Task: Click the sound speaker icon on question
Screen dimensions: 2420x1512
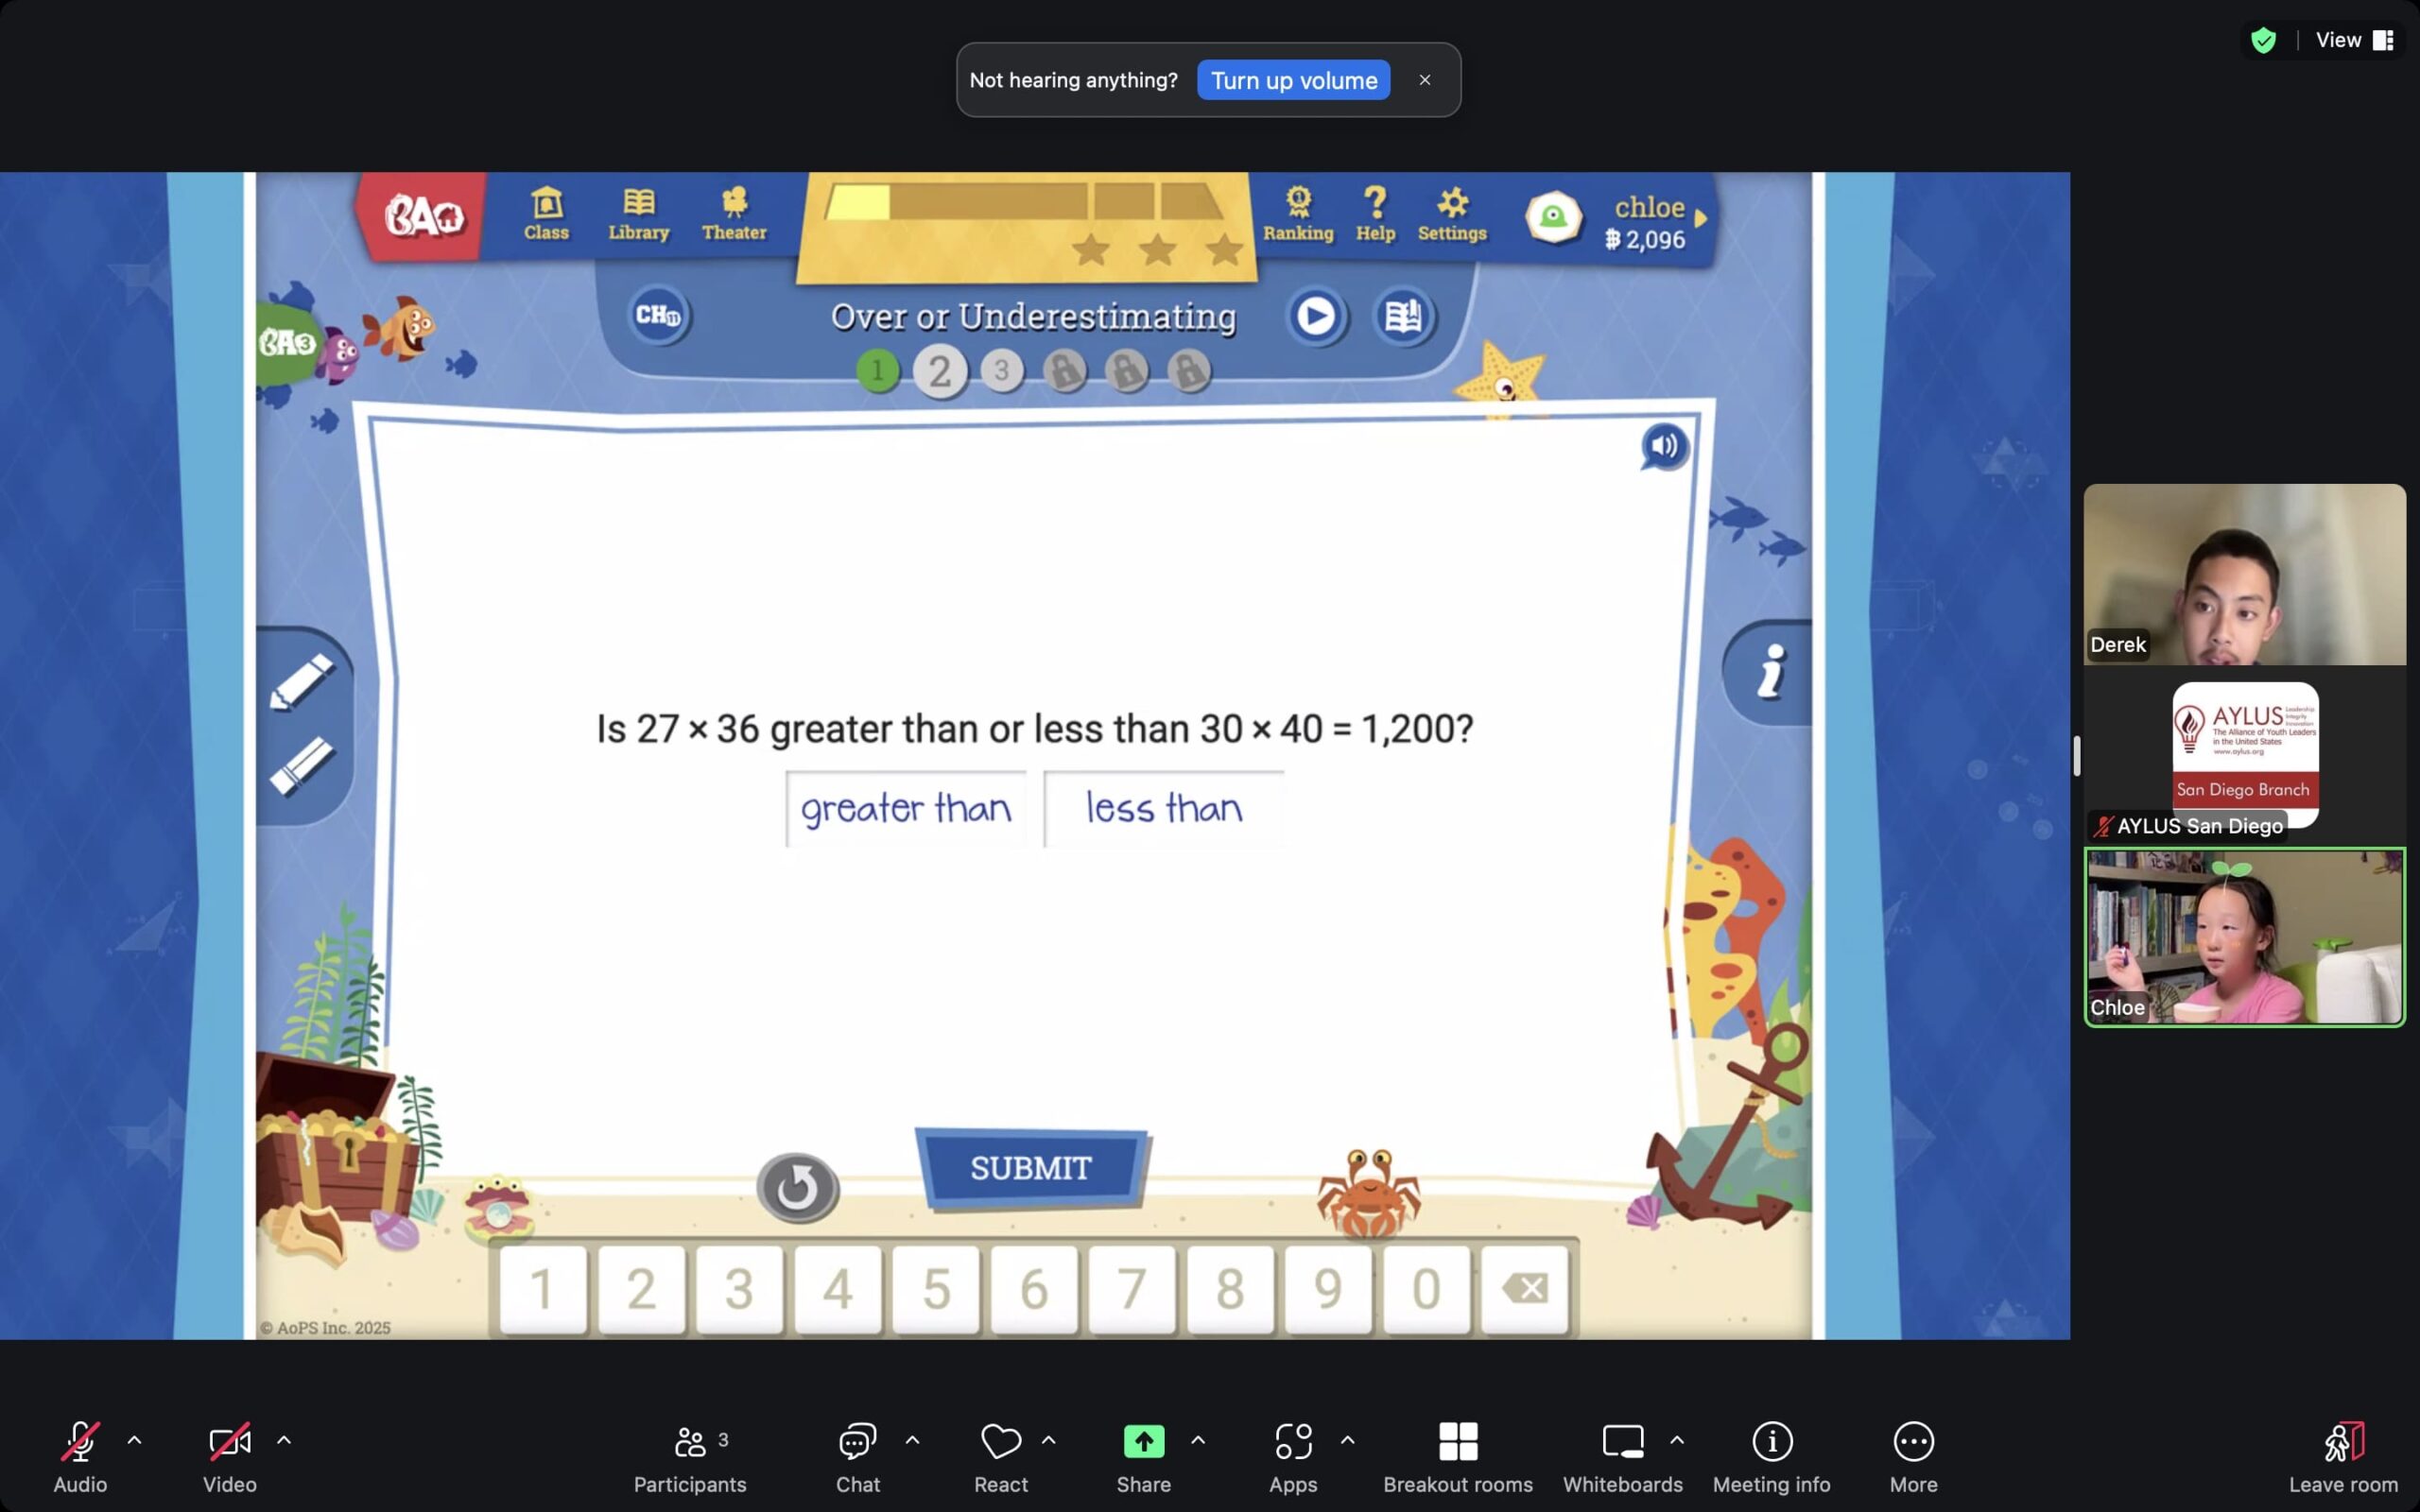Action: [1664, 446]
